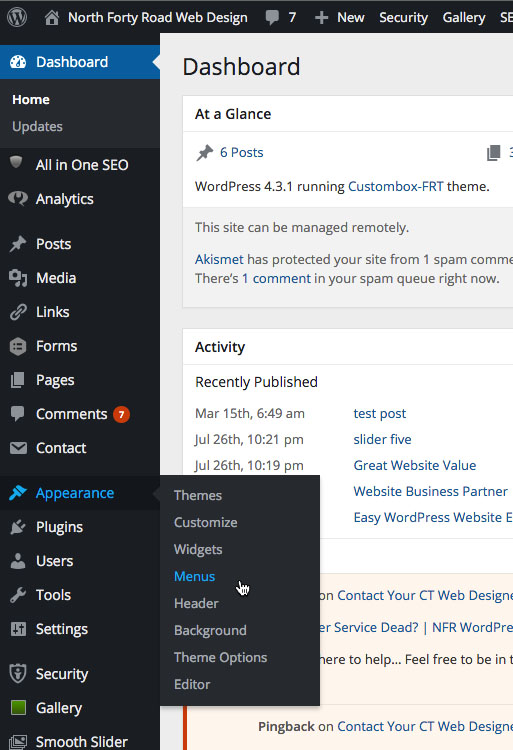Open Contact Your CT Web Designer Pingback link

425,726
